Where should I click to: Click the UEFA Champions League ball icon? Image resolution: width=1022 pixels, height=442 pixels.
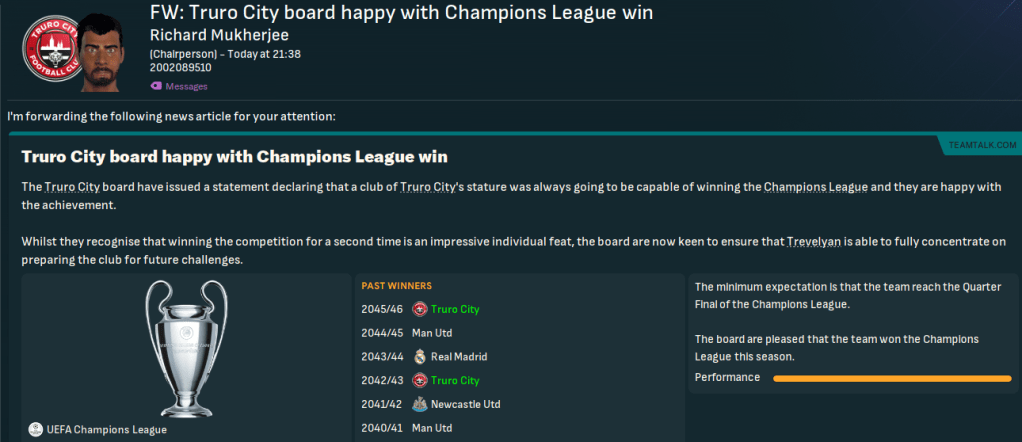[x=36, y=429]
